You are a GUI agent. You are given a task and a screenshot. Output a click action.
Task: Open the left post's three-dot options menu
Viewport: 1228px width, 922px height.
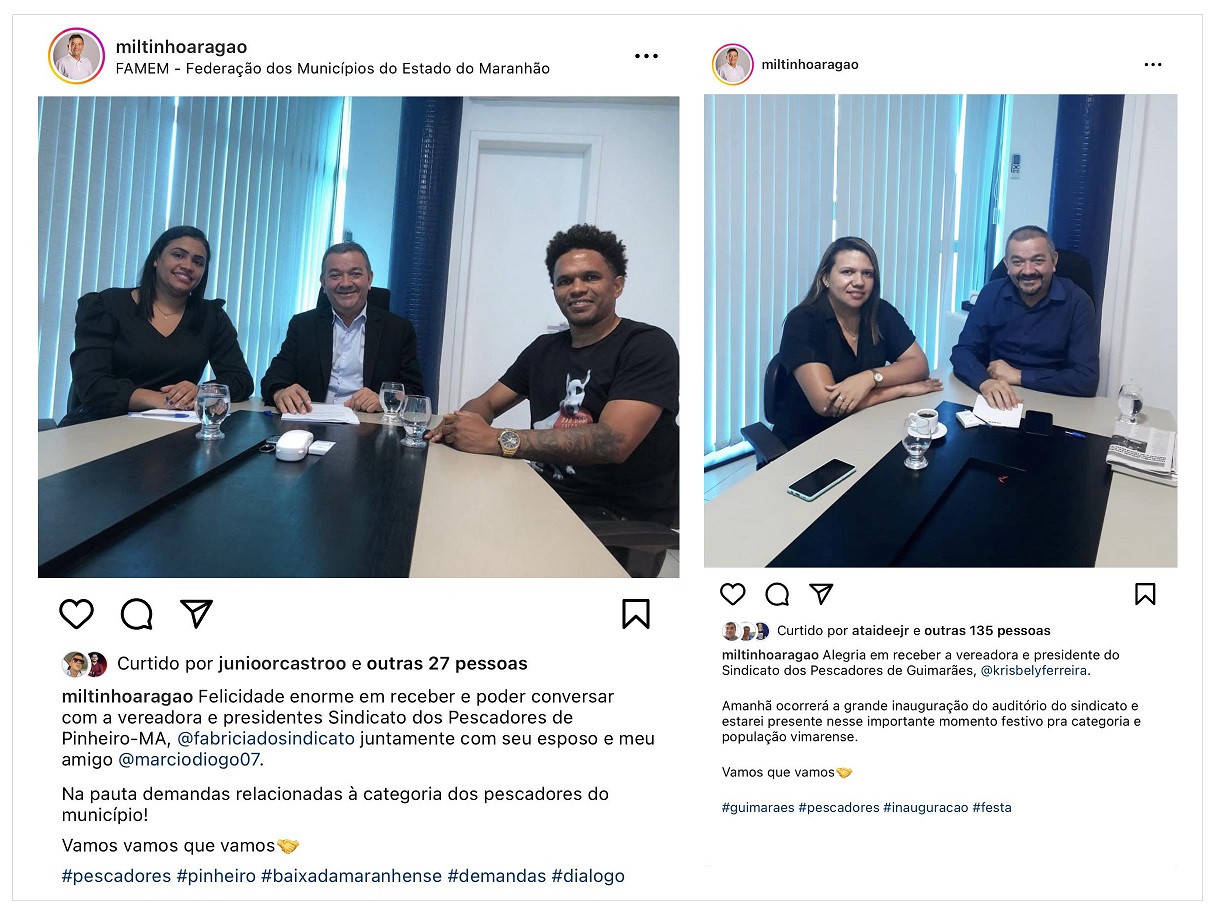pyautogui.click(x=647, y=56)
